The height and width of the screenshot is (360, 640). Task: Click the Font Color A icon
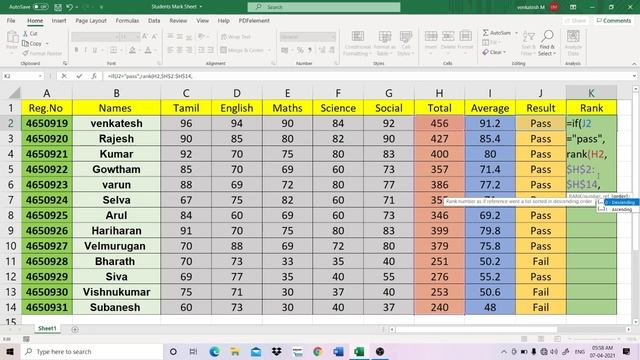(x=148, y=50)
